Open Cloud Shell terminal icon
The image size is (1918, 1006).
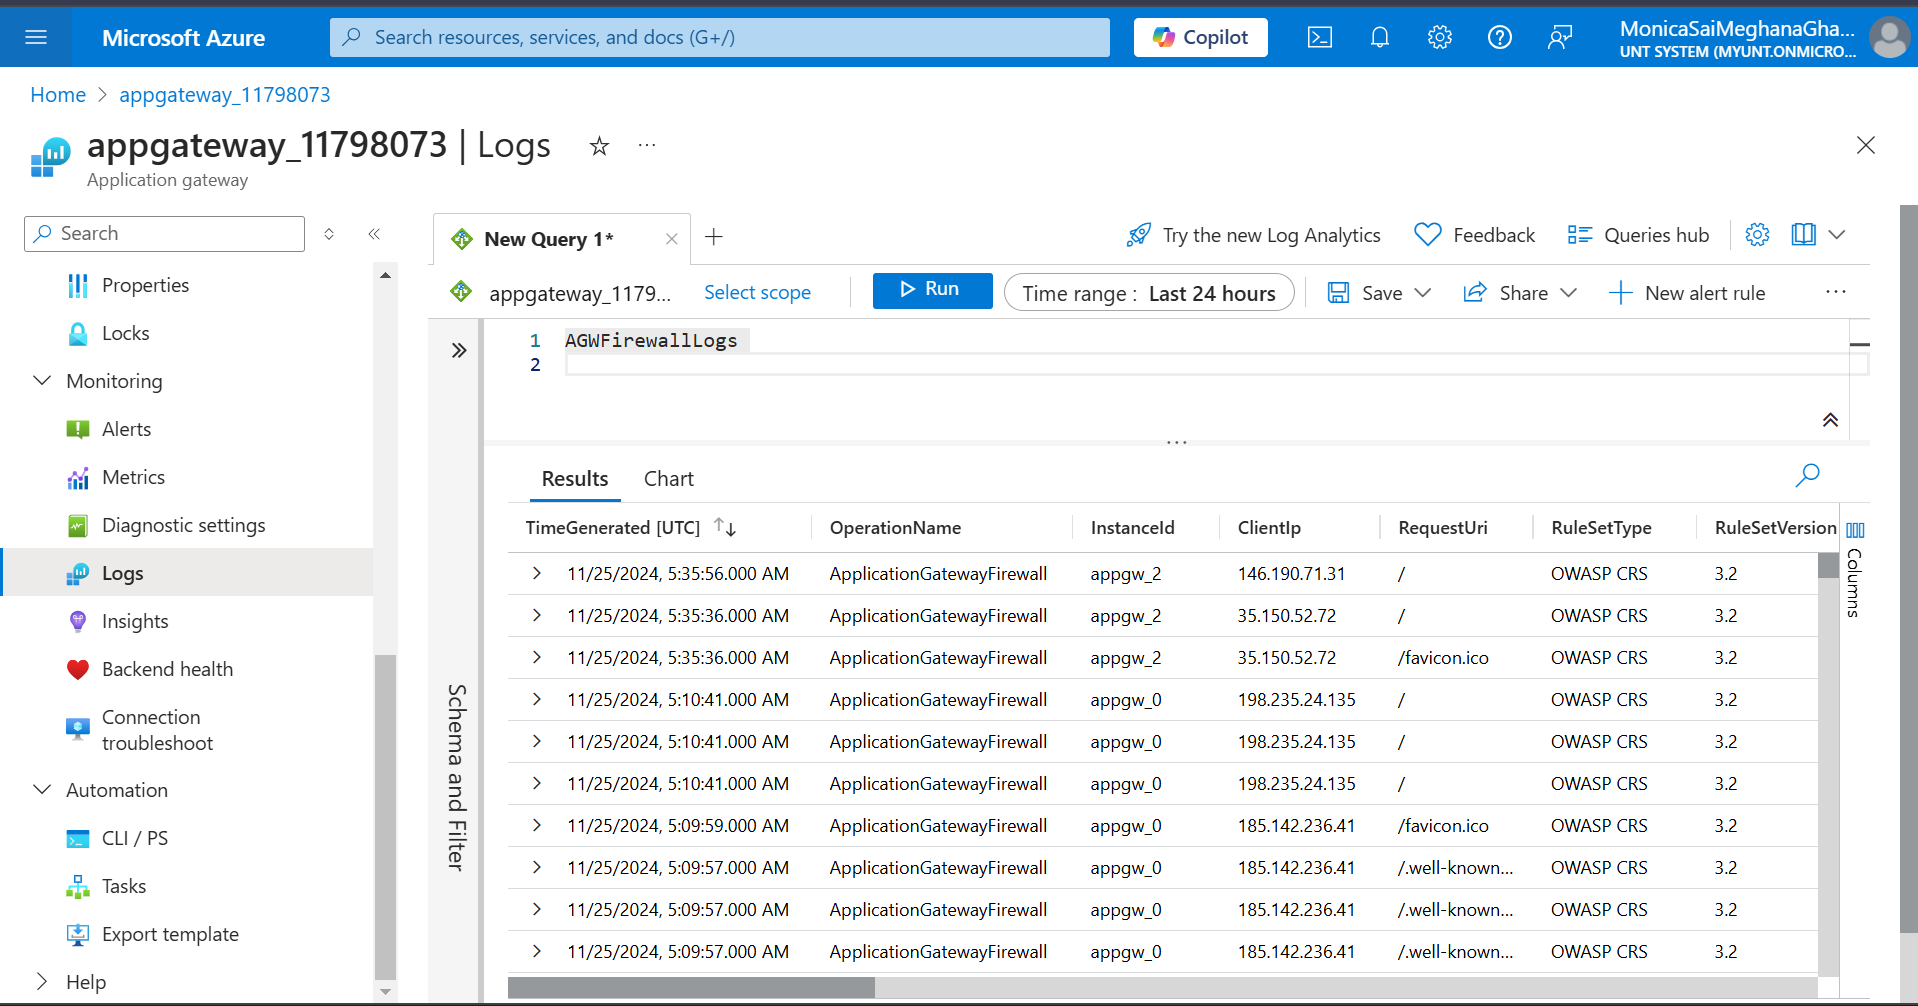[1320, 37]
